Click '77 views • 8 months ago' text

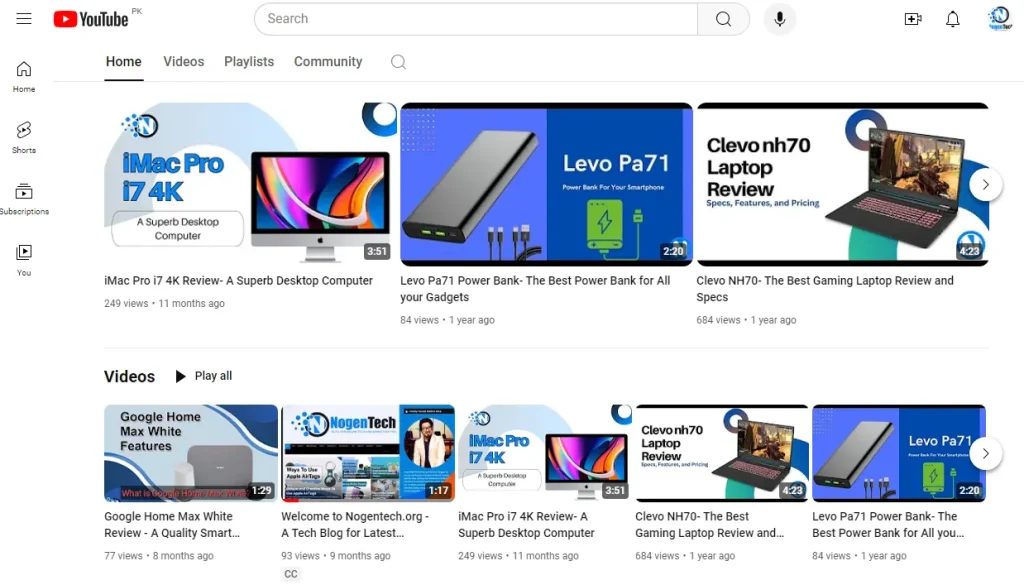(159, 556)
